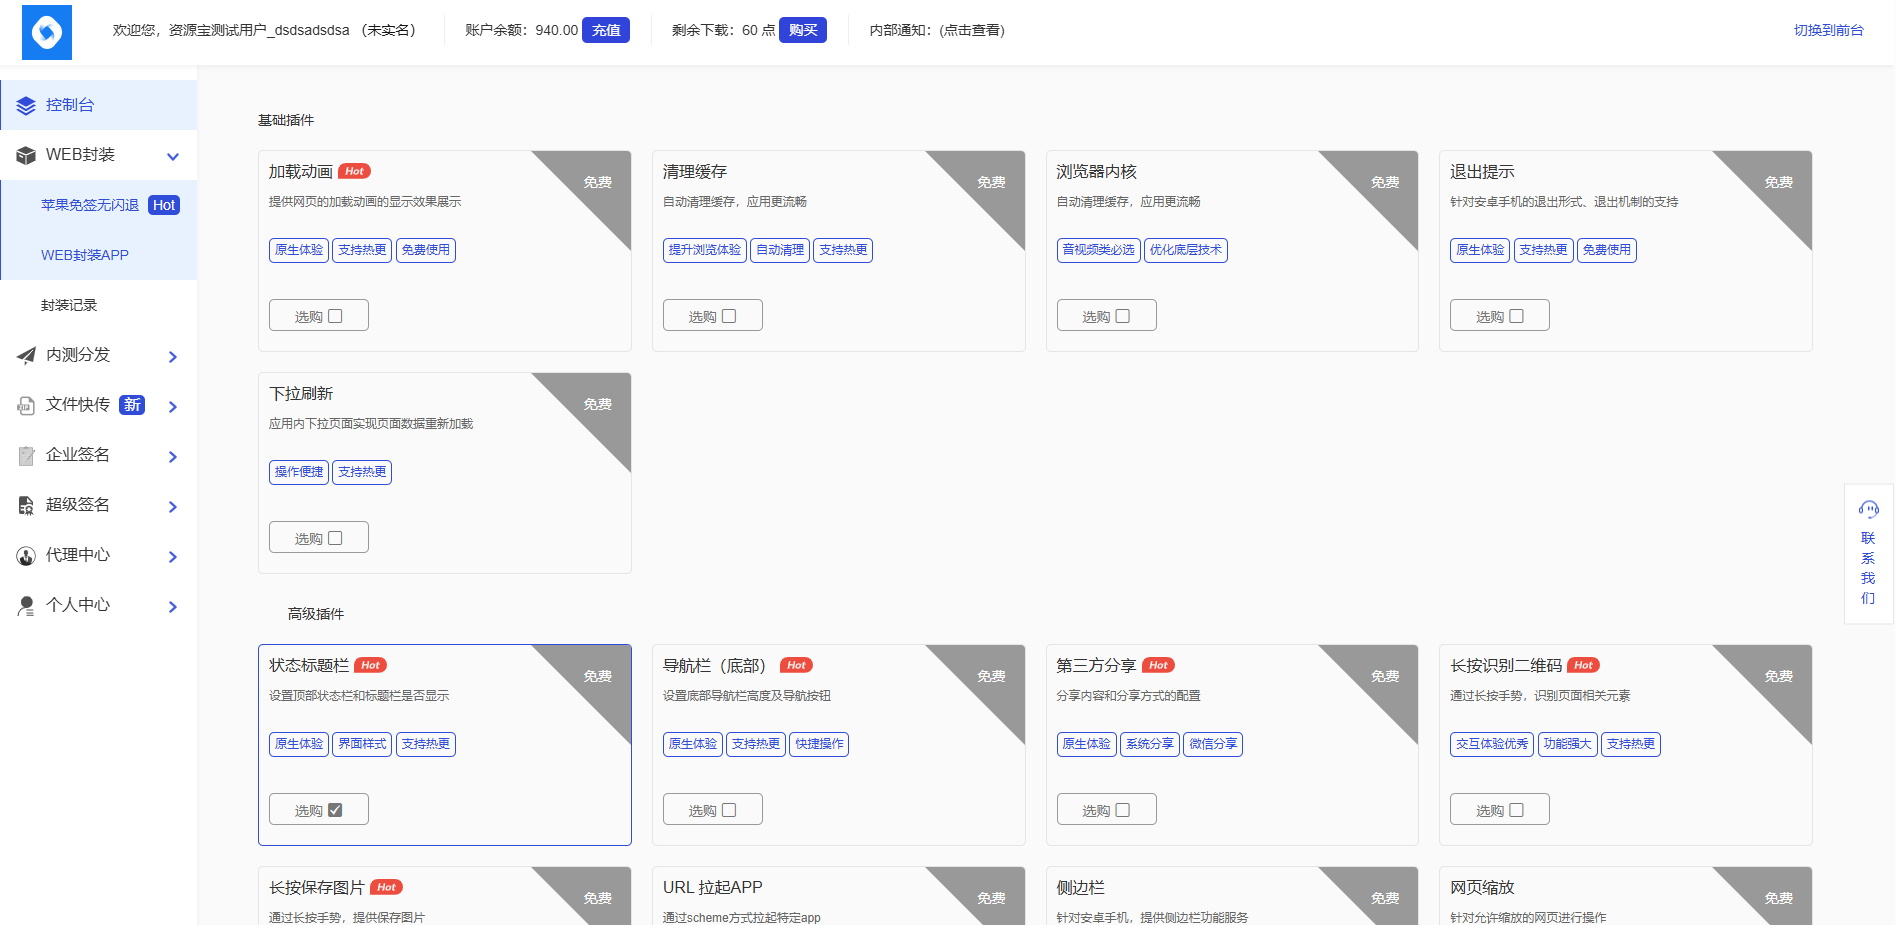Uncheck the 选购 checkbox for 状态标题栏
Image resolution: width=1896 pixels, height=925 pixels.
[335, 810]
